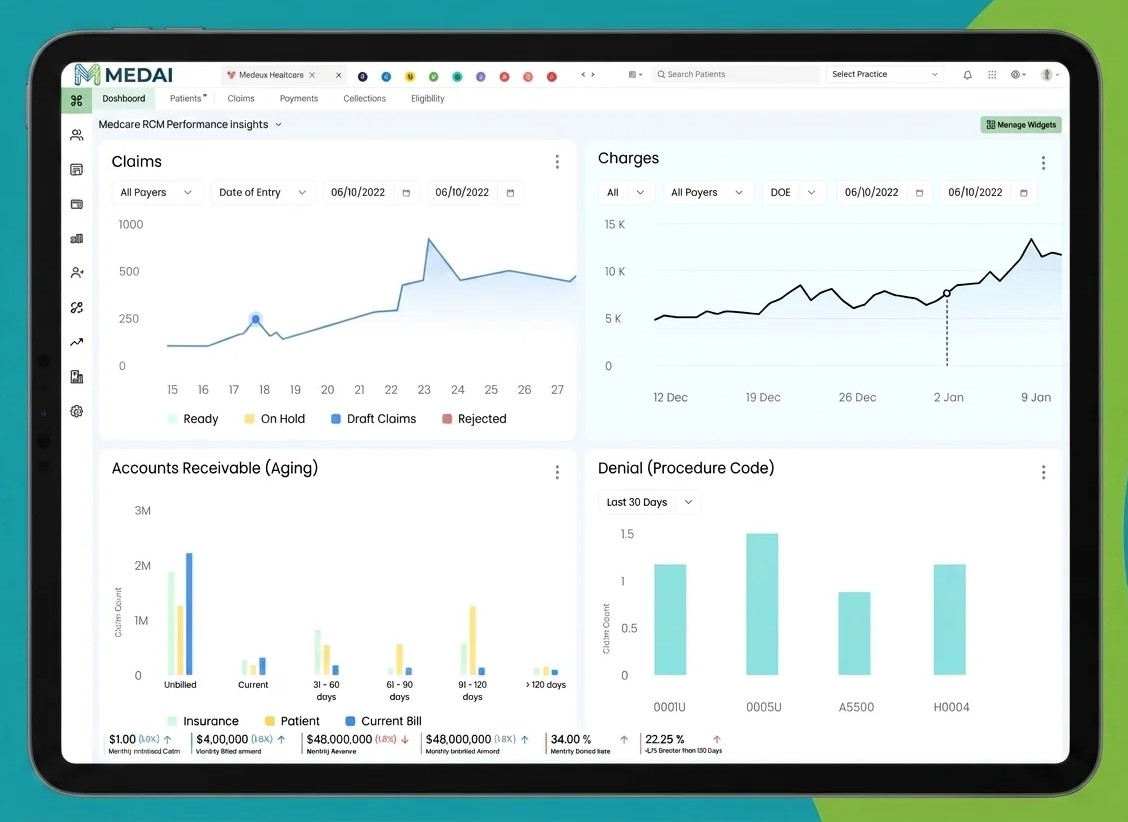Open the view options eye dropdown
Image resolution: width=1128 pixels, height=822 pixels.
pyautogui.click(x=1018, y=75)
